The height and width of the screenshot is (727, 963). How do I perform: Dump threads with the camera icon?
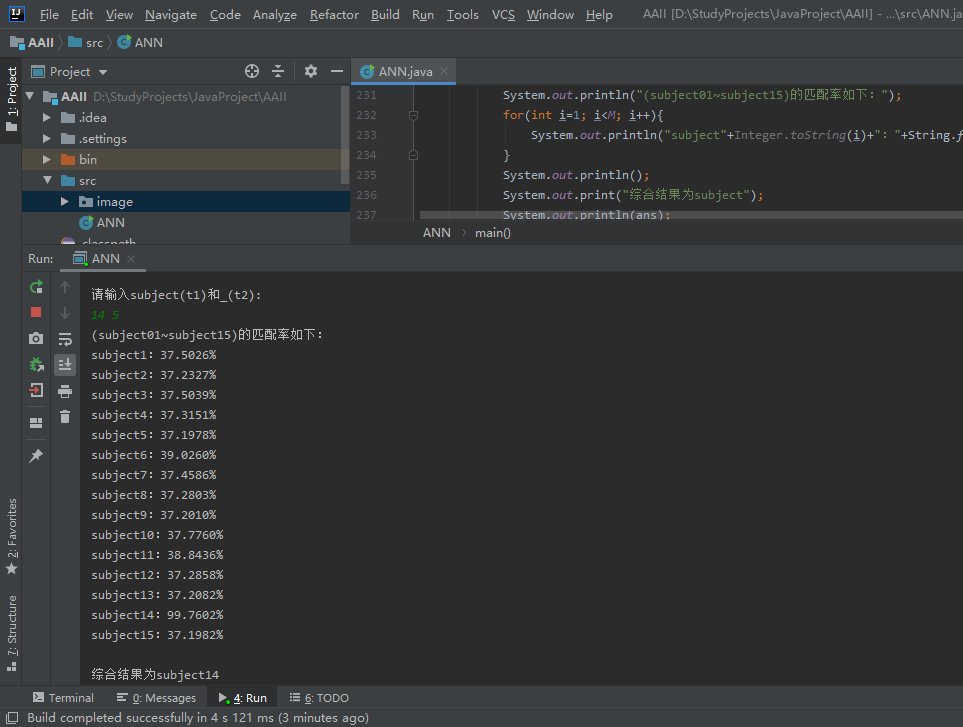[36, 338]
